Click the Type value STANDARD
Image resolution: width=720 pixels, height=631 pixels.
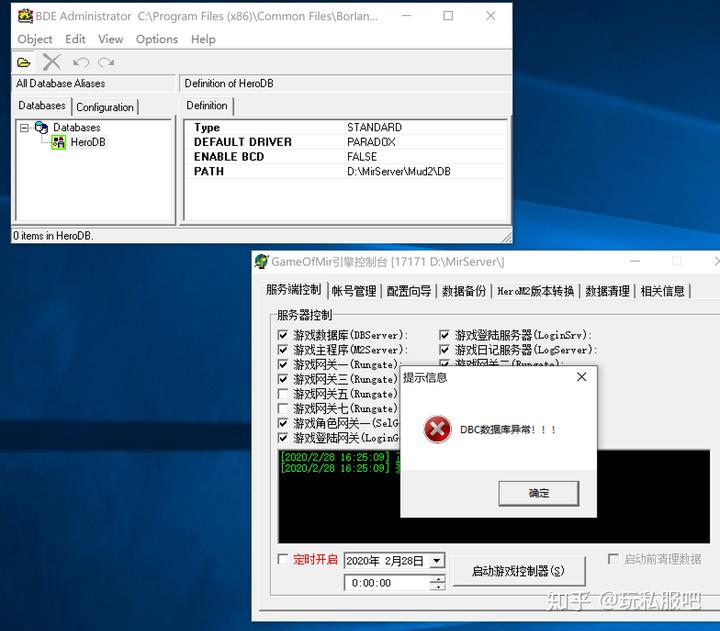coord(374,127)
